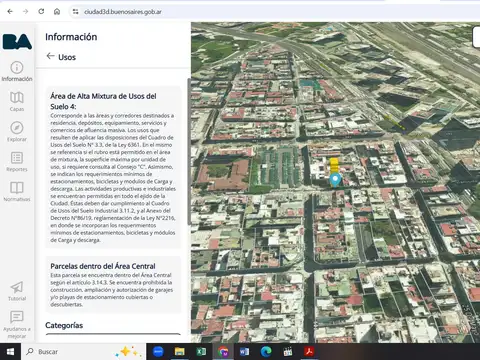Click the Área de Alta Mixtura heading
The height and width of the screenshot is (360, 480).
pyautogui.click(x=103, y=101)
